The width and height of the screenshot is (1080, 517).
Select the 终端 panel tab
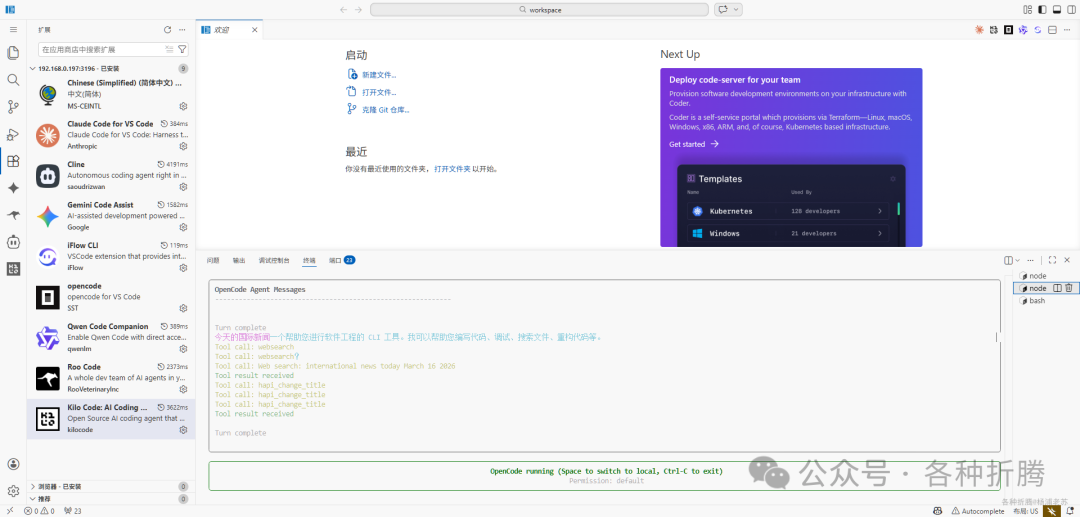[x=309, y=260]
